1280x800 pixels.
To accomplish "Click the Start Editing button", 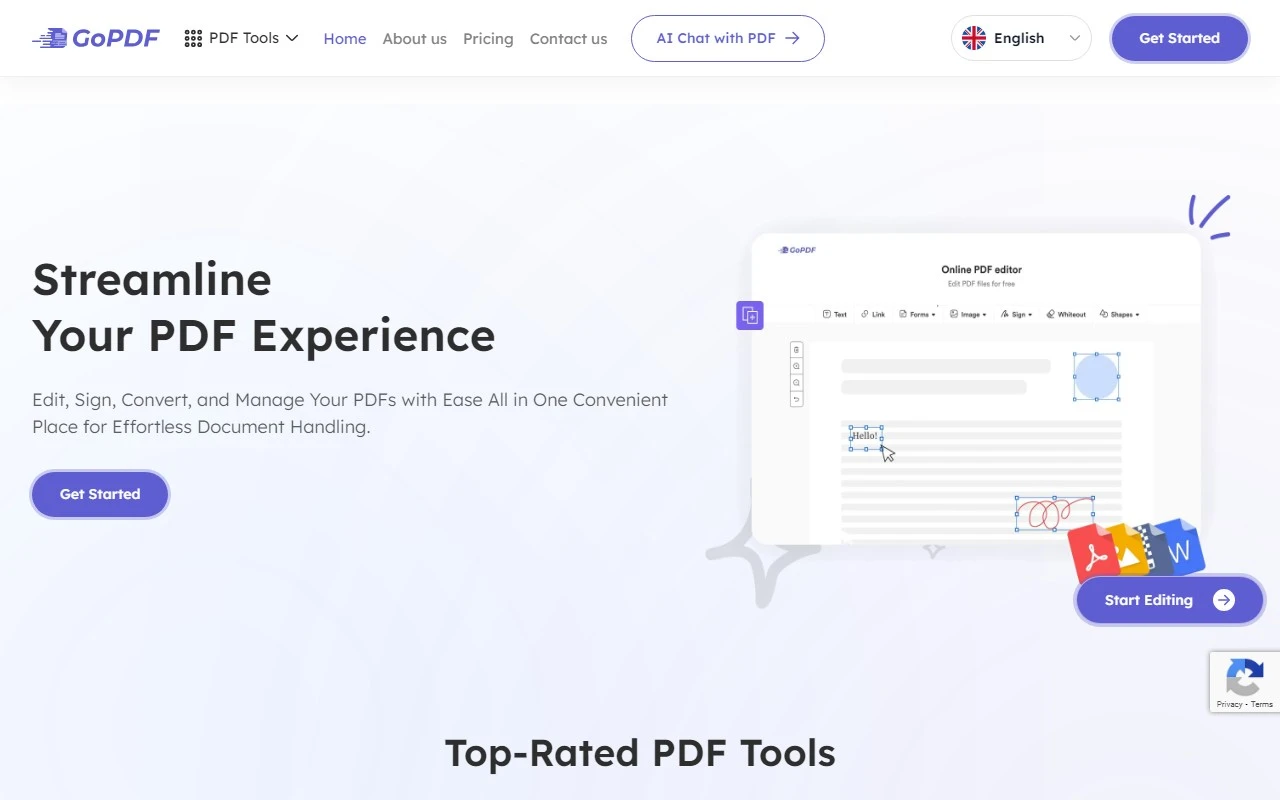I will click(1170, 600).
